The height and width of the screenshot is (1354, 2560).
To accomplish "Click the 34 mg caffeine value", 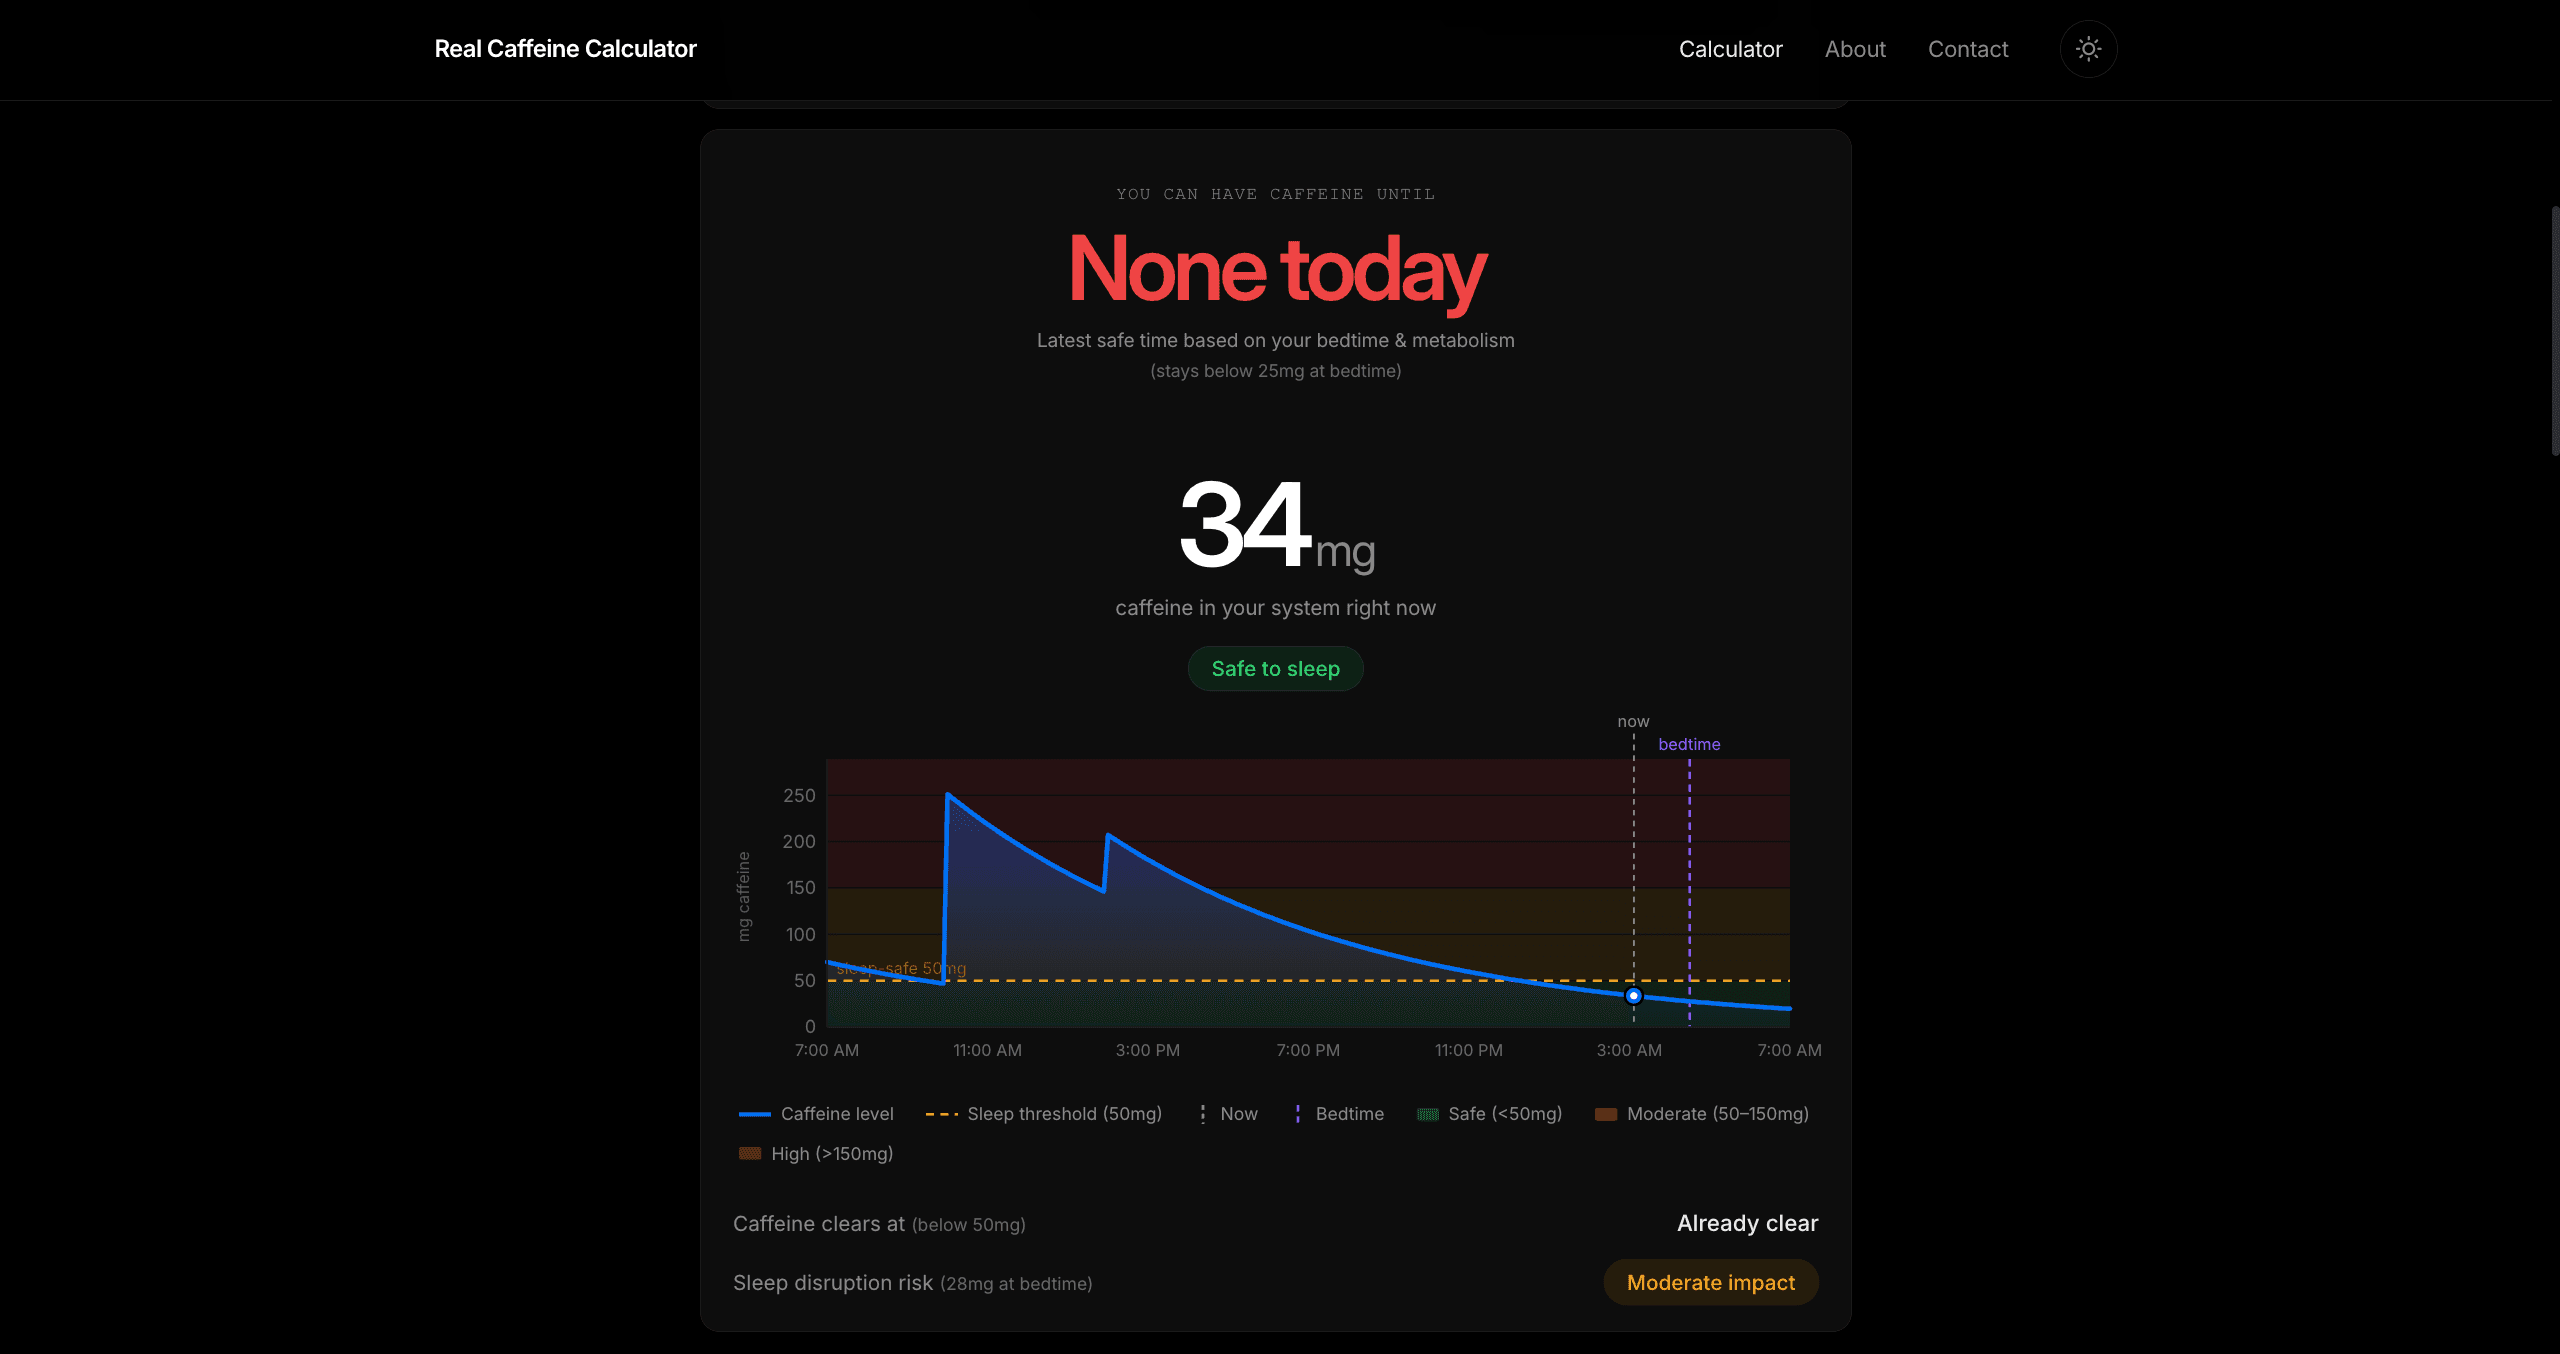I will click(x=1276, y=525).
